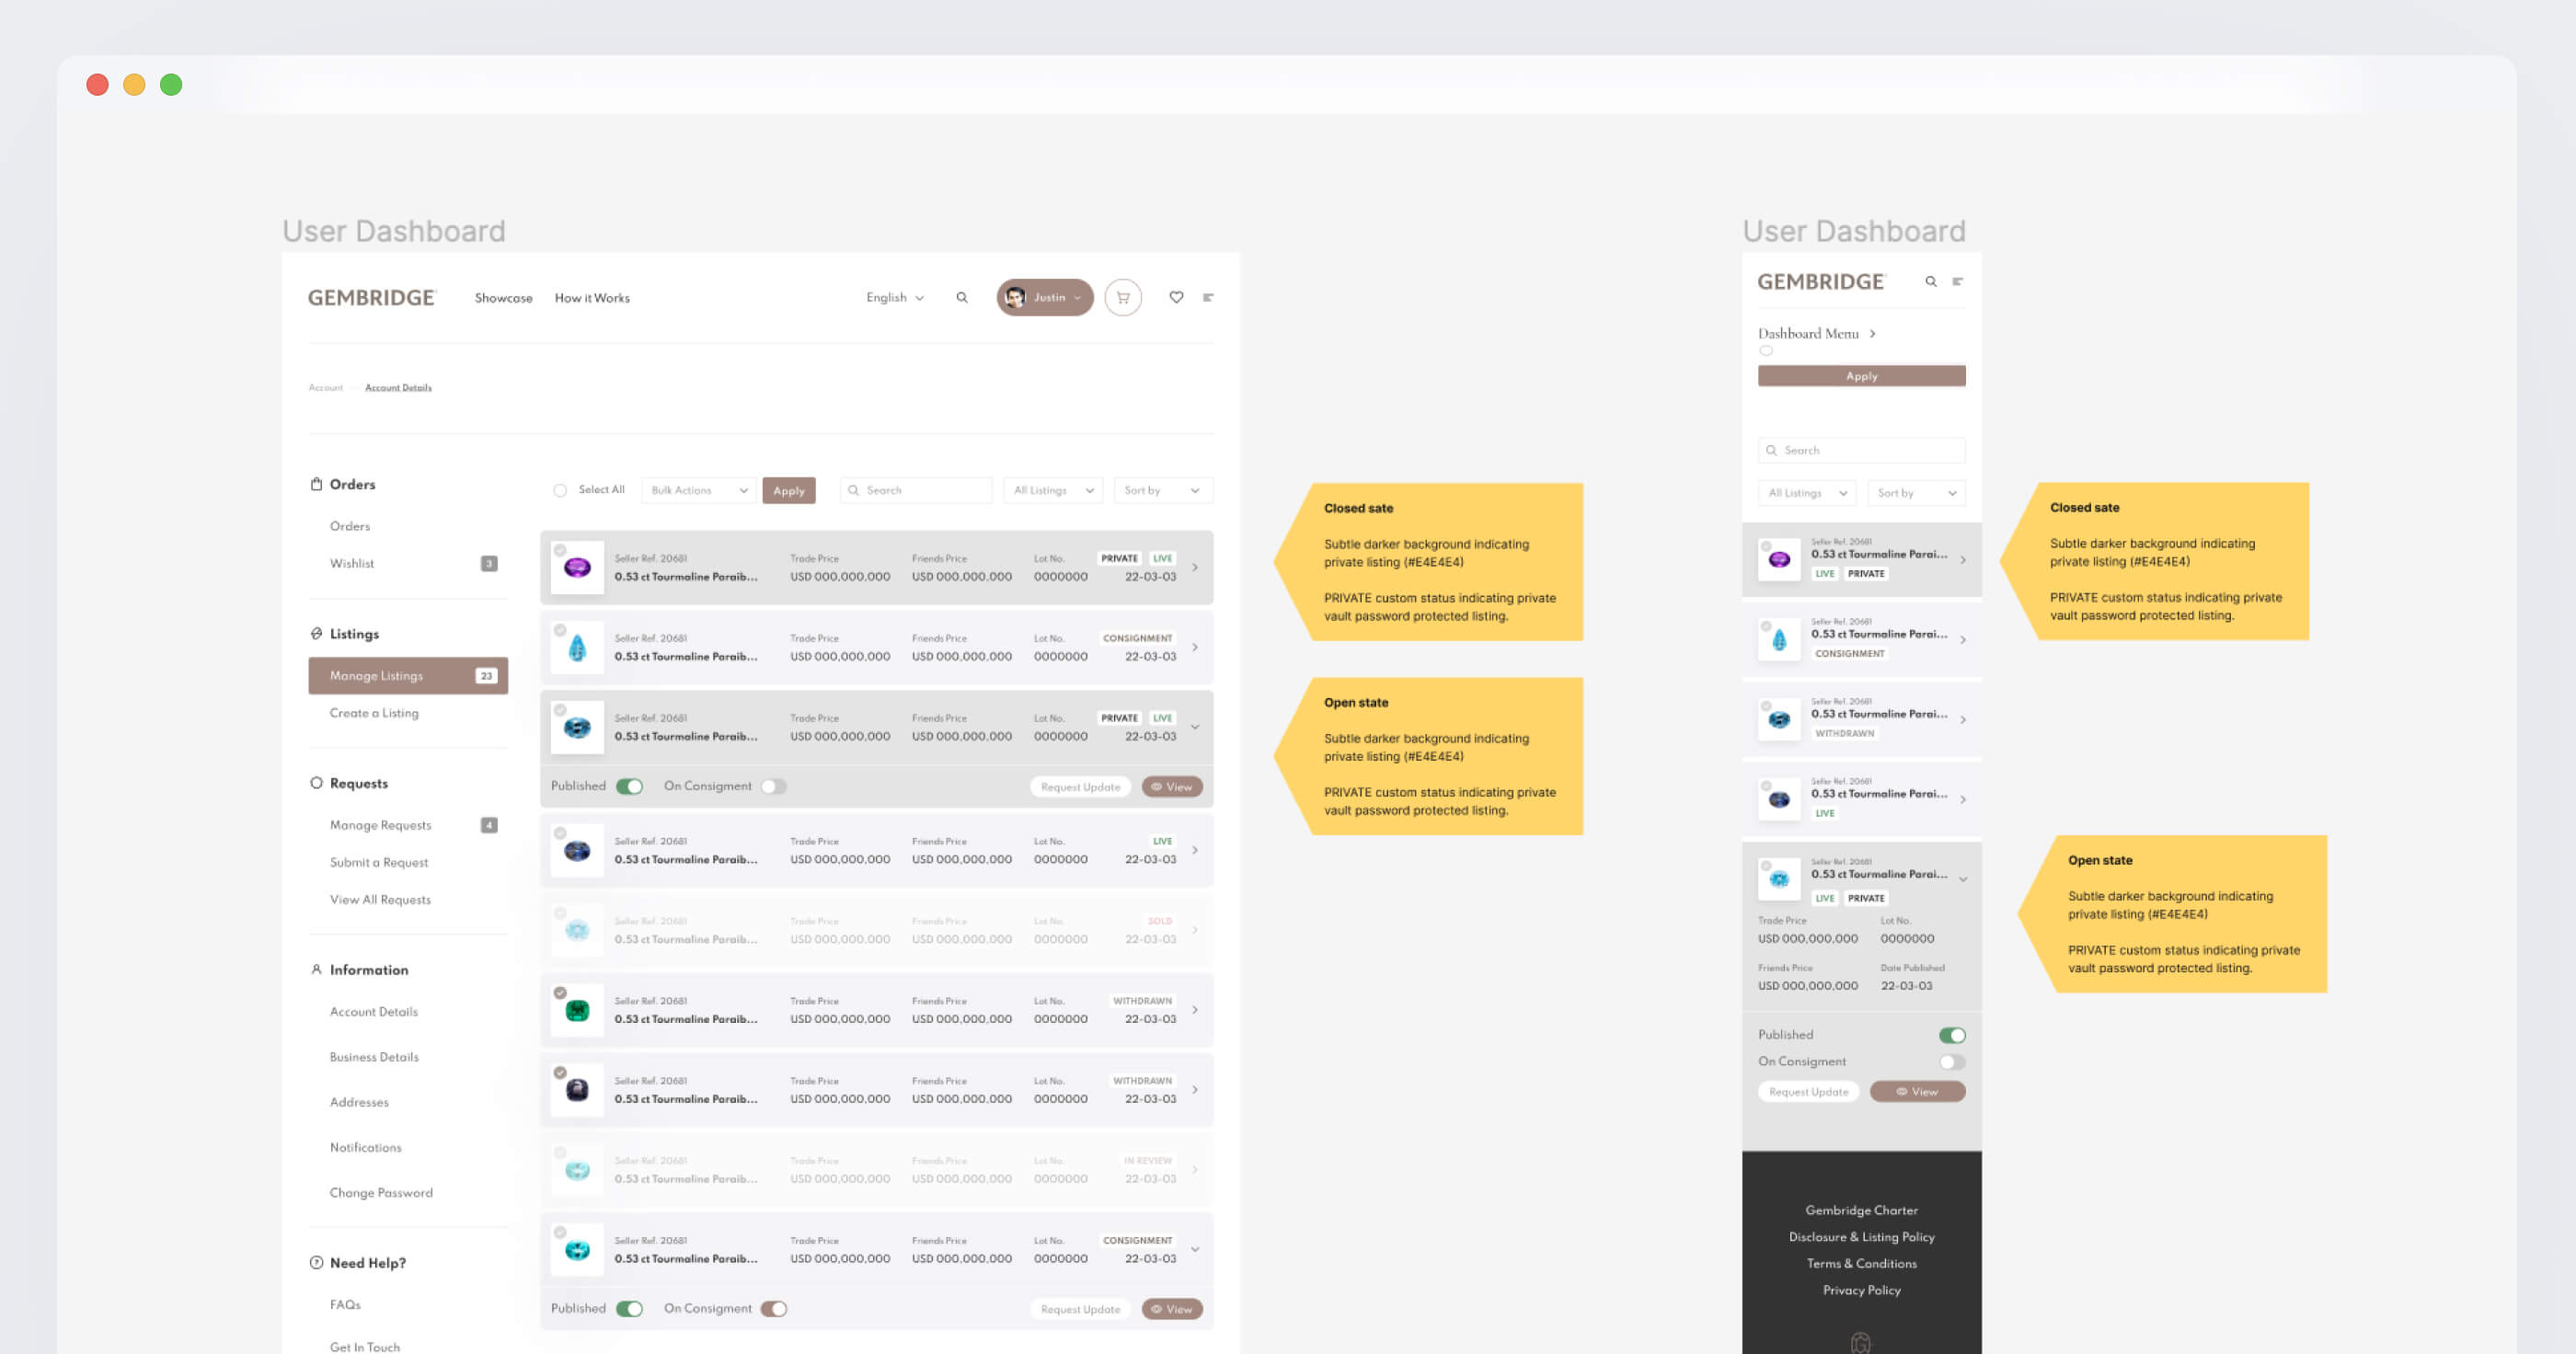Click Request Update in expanded PRIVATE listing
The height and width of the screenshot is (1354, 2576).
1080,787
